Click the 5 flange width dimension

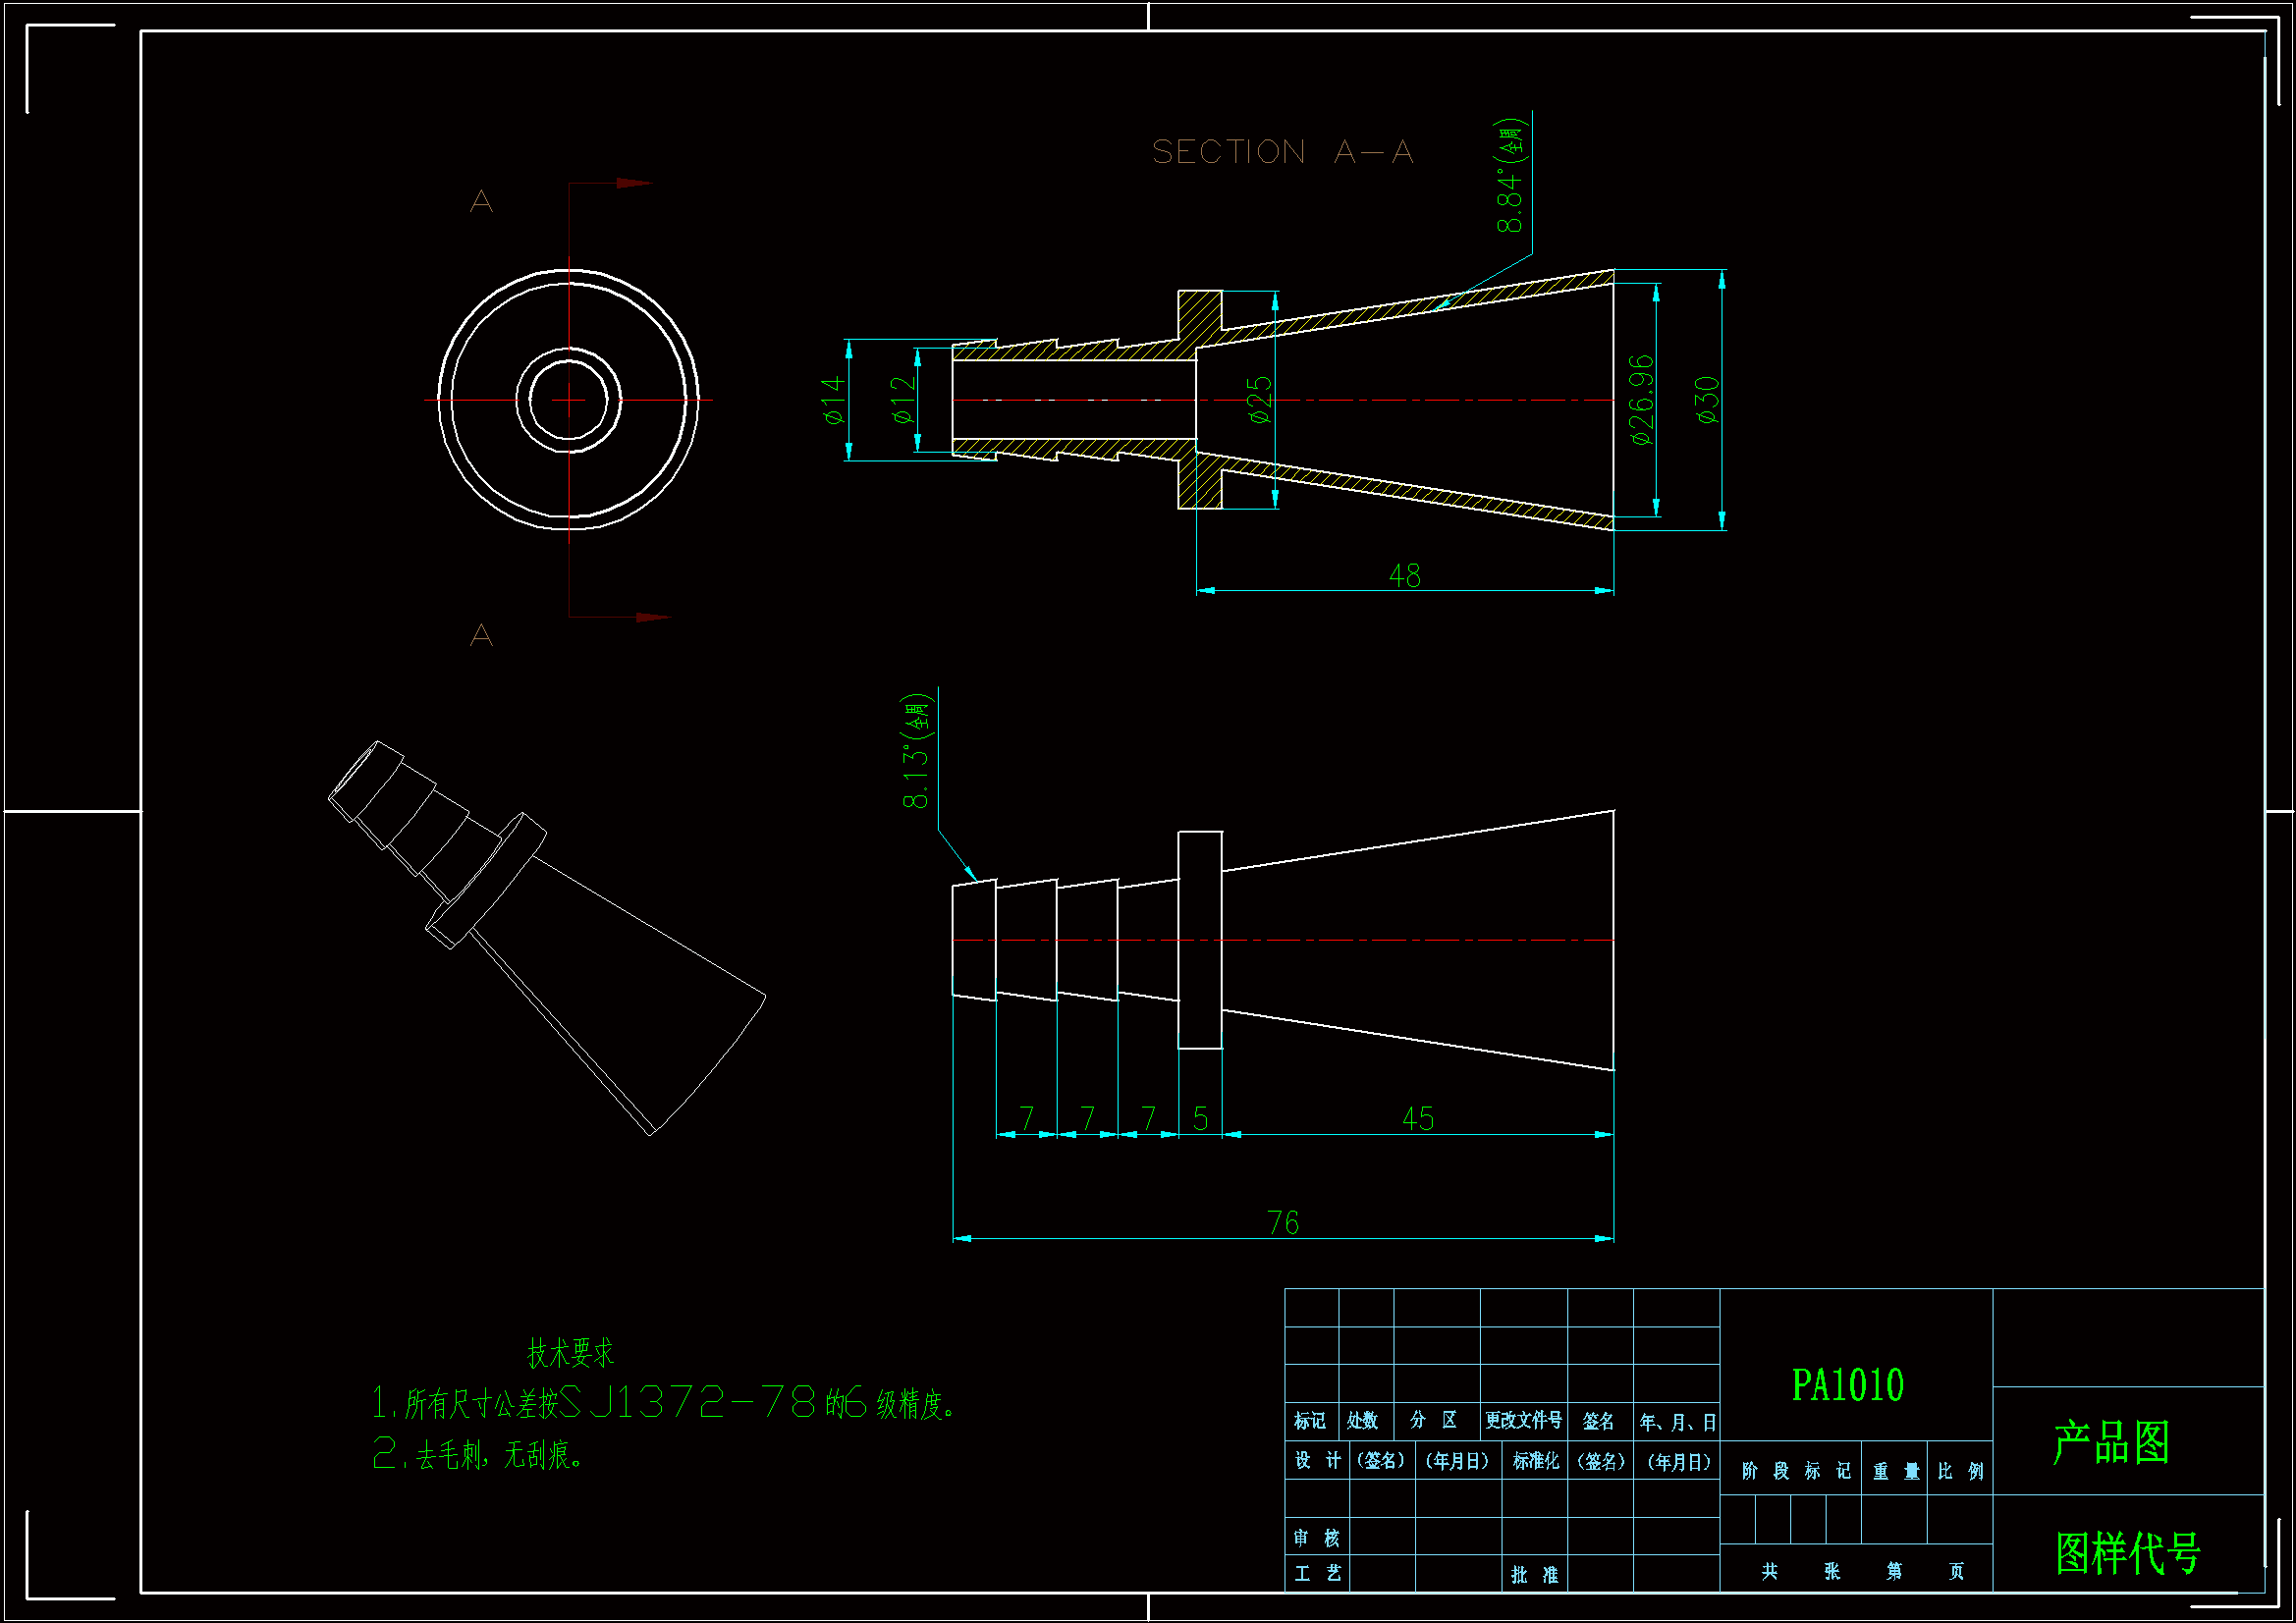click(x=1200, y=1119)
